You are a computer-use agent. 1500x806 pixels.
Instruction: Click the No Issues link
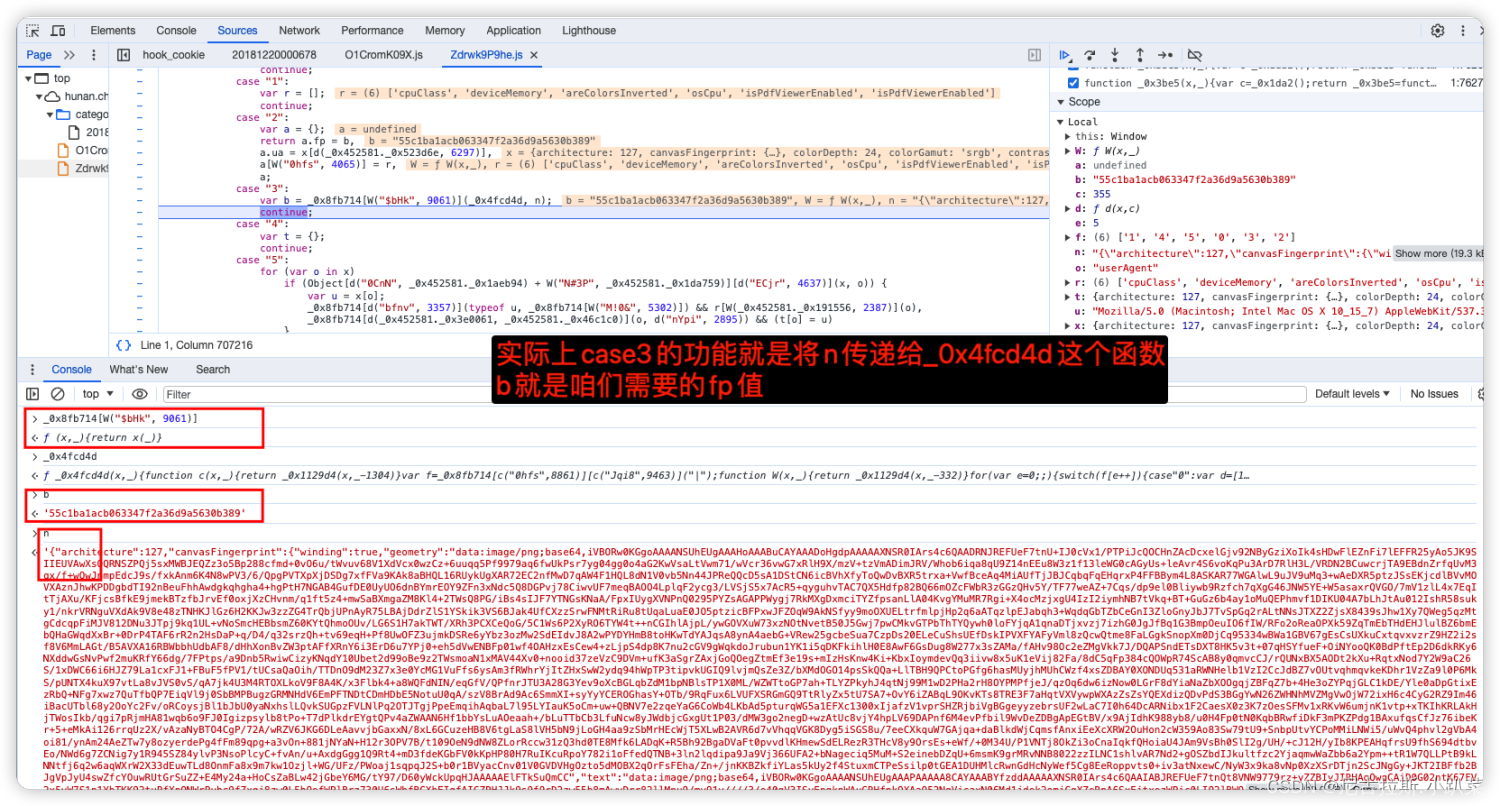click(x=1434, y=393)
